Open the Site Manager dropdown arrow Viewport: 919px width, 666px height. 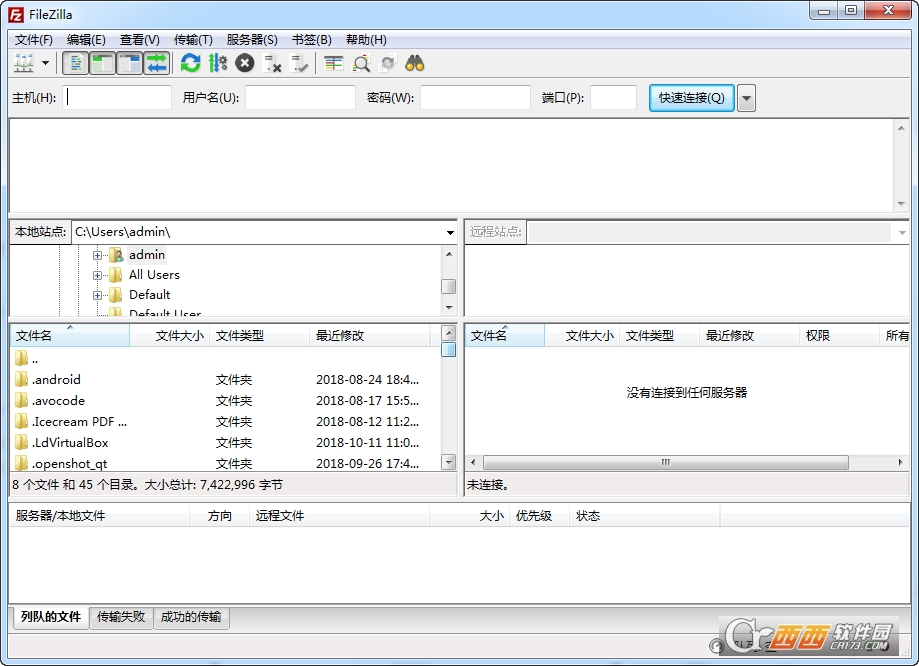(x=44, y=63)
